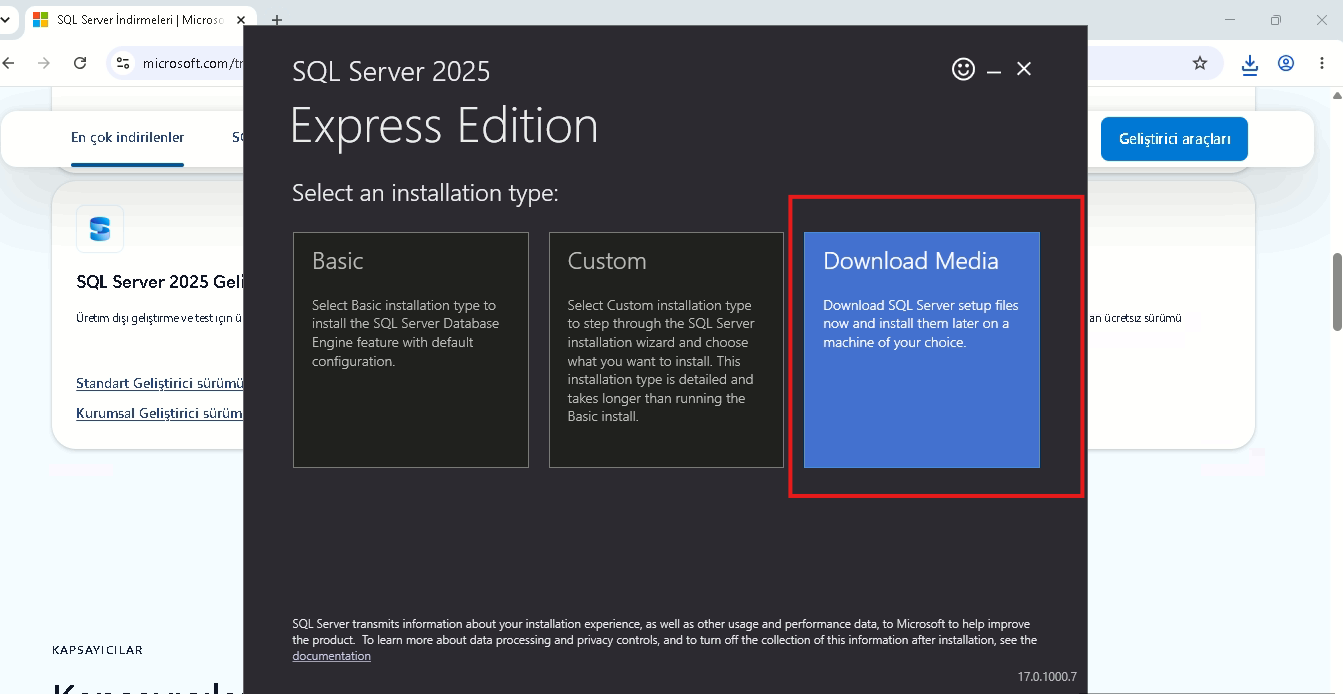Minimize the SQL Server installer window
The width and height of the screenshot is (1343, 694).
pyautogui.click(x=994, y=70)
